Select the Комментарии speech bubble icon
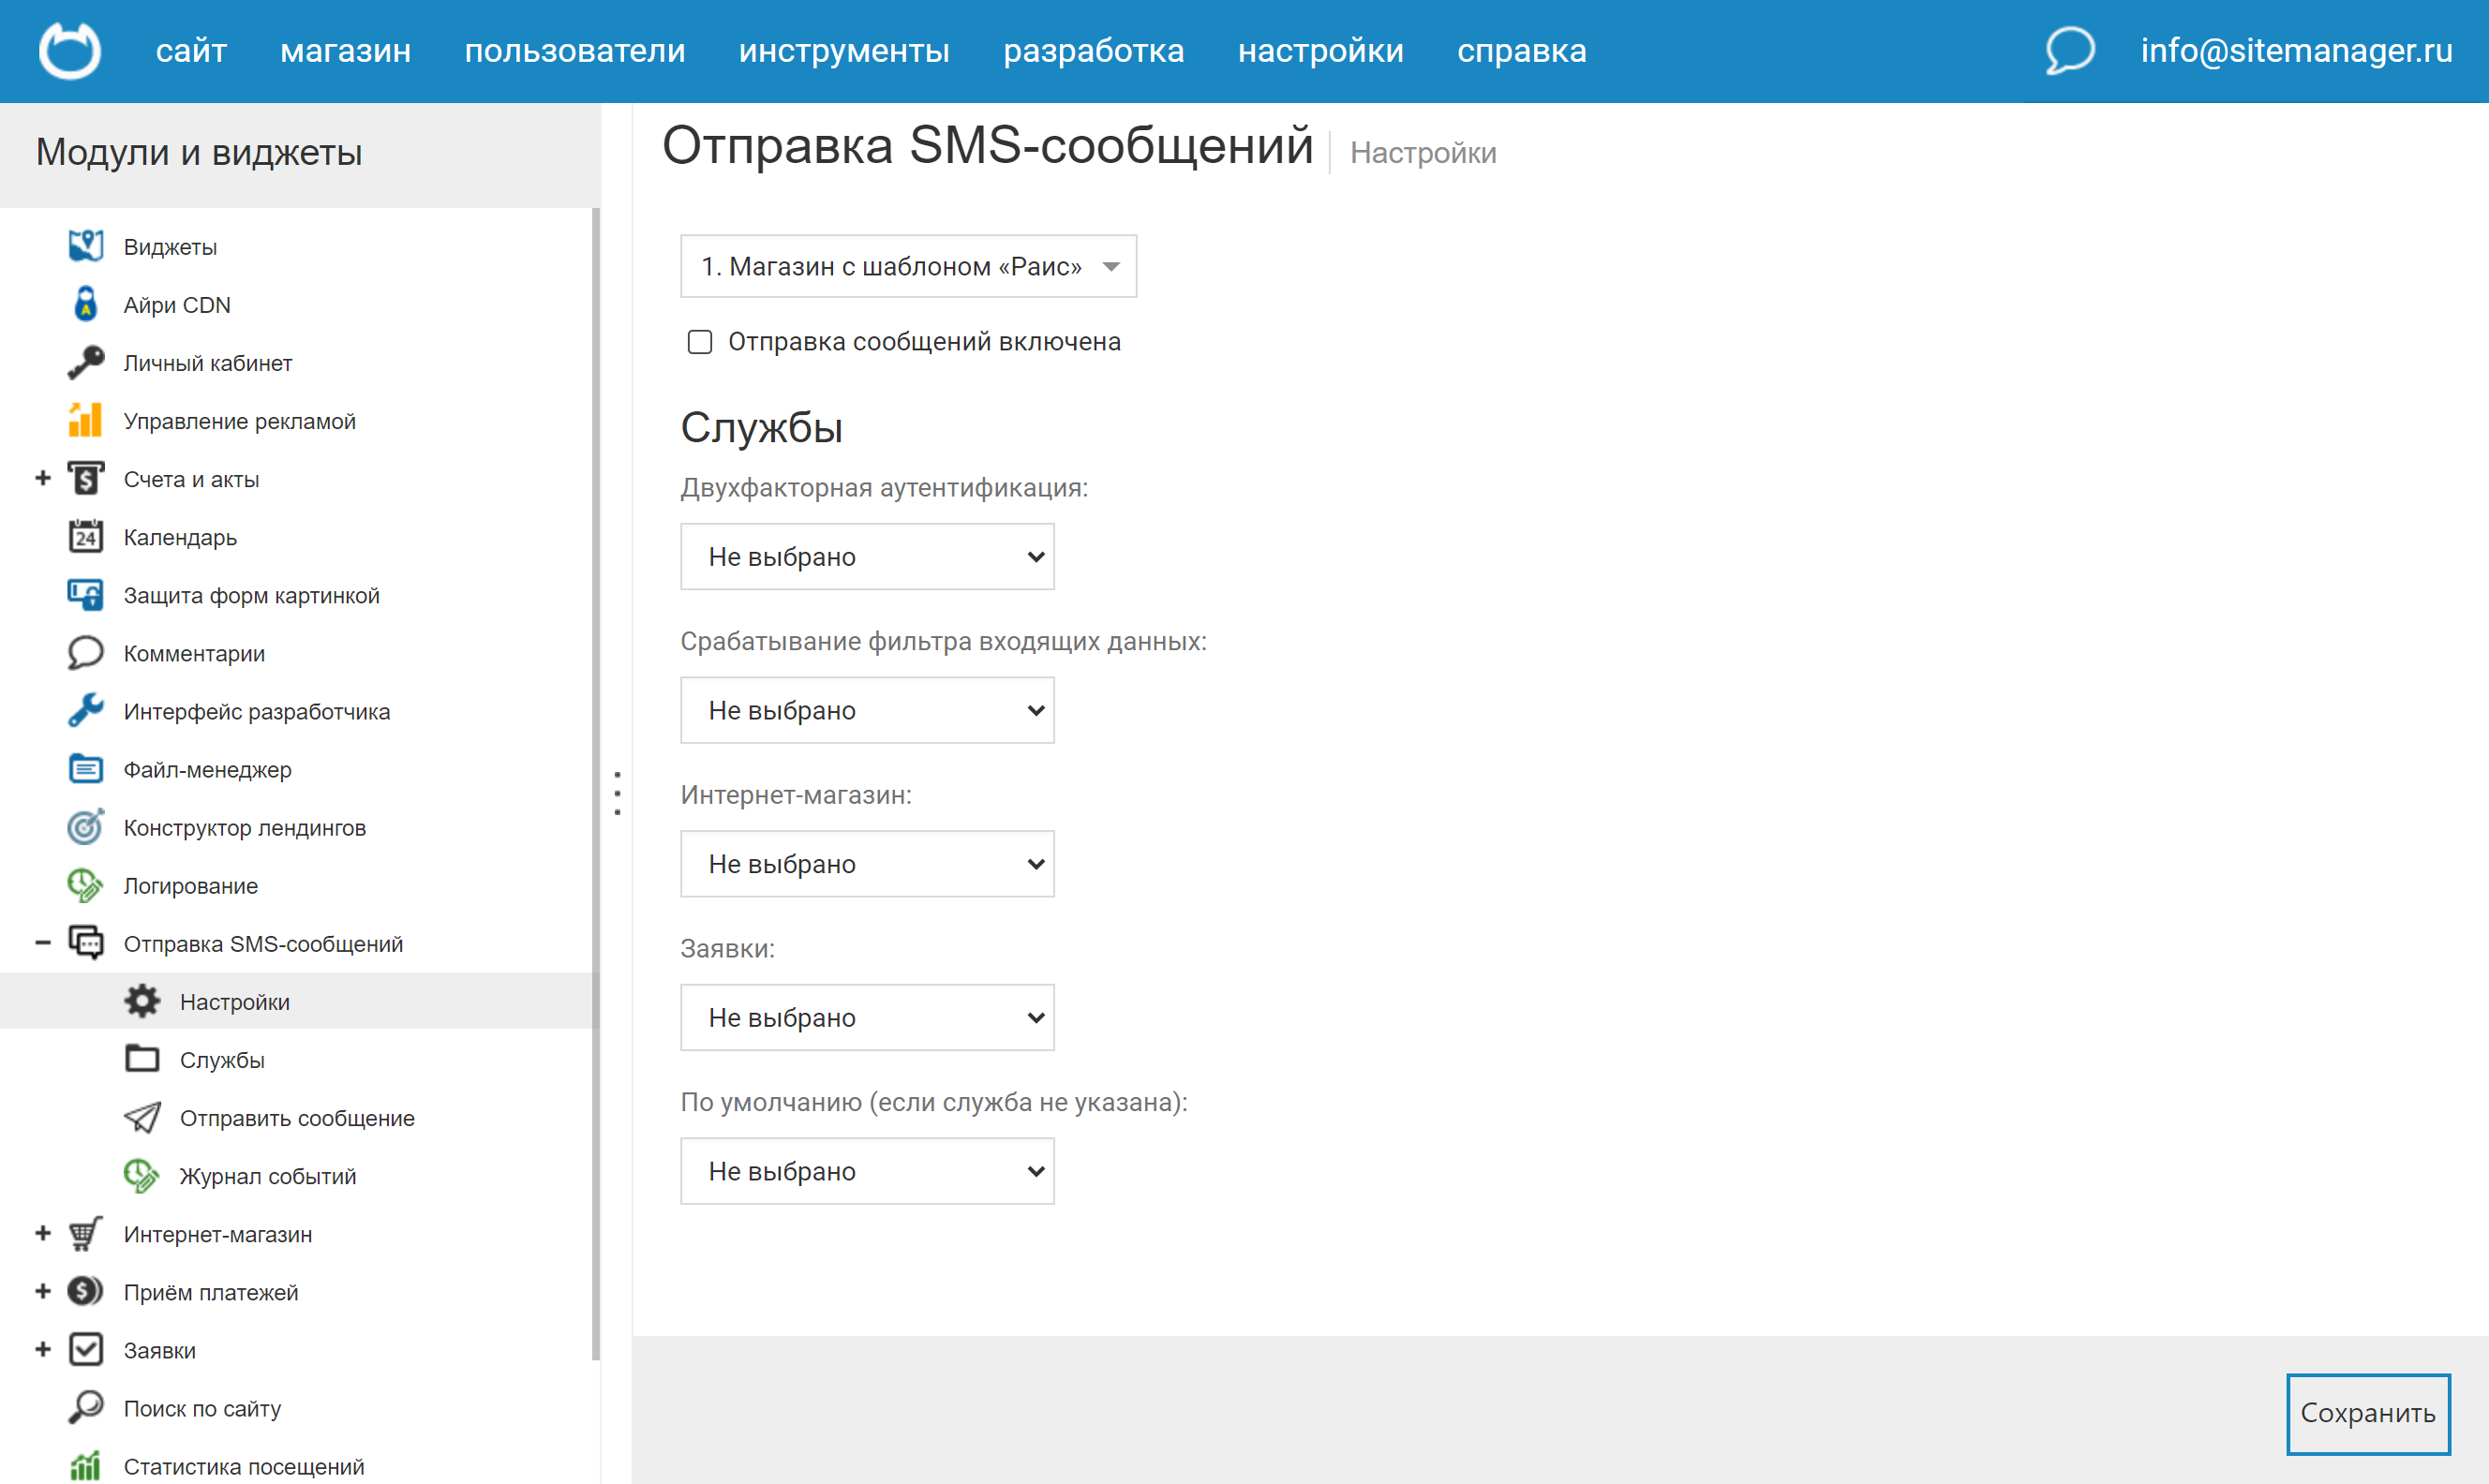Screen dimensions: 2489x1484 click(85, 653)
